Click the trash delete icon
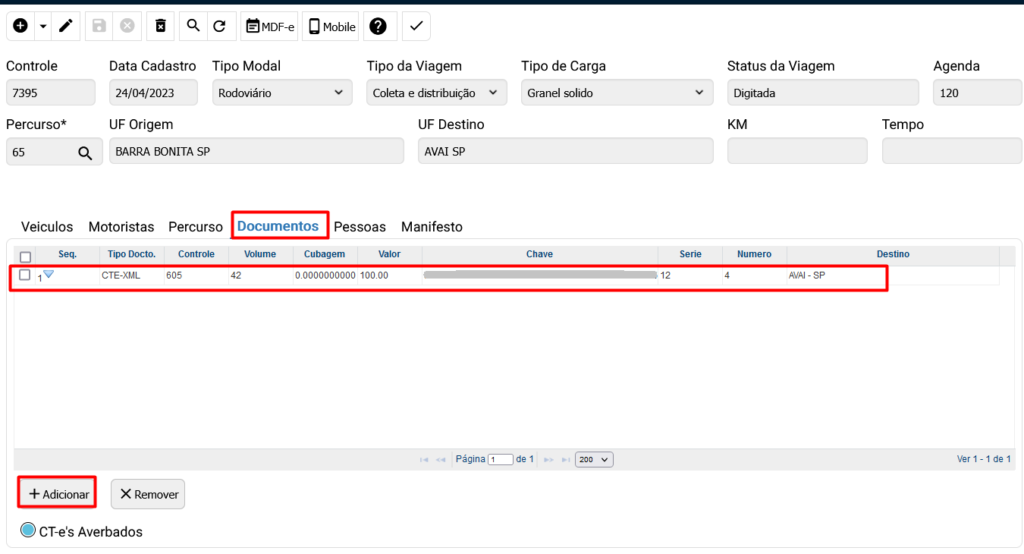The image size is (1024, 554). click(160, 27)
